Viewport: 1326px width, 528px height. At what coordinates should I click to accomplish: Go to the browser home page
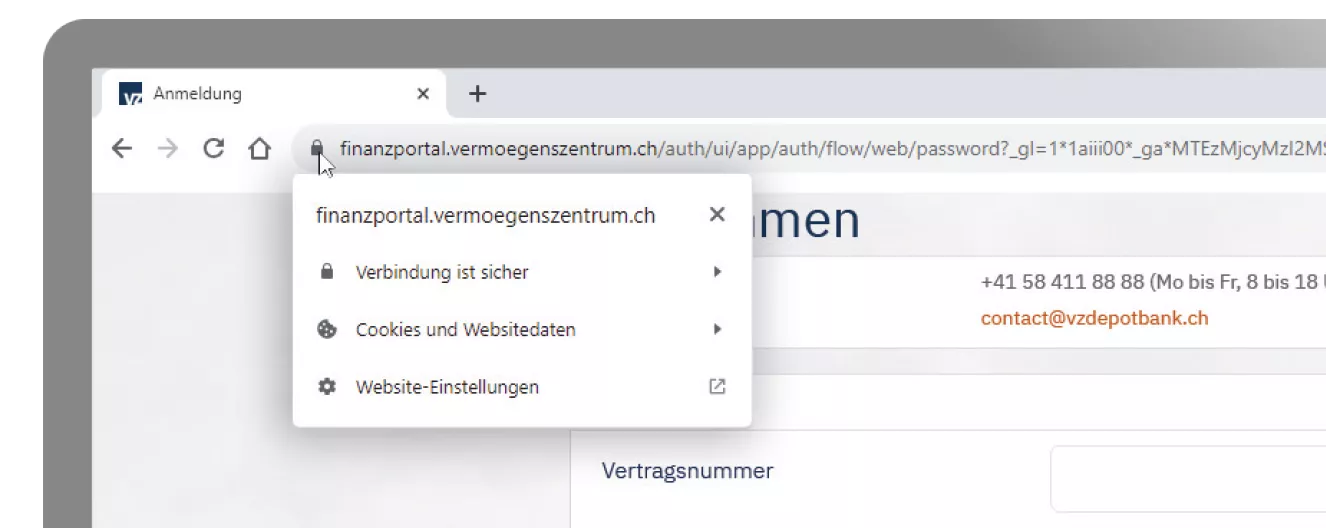(259, 149)
